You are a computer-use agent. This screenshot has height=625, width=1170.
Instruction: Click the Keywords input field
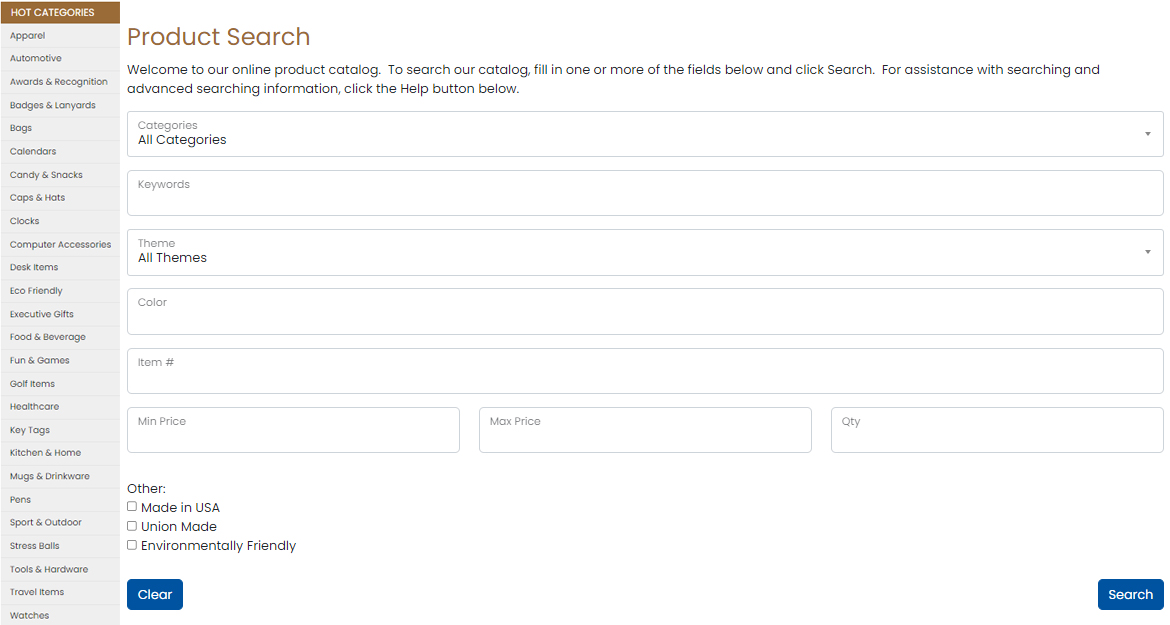coord(645,193)
